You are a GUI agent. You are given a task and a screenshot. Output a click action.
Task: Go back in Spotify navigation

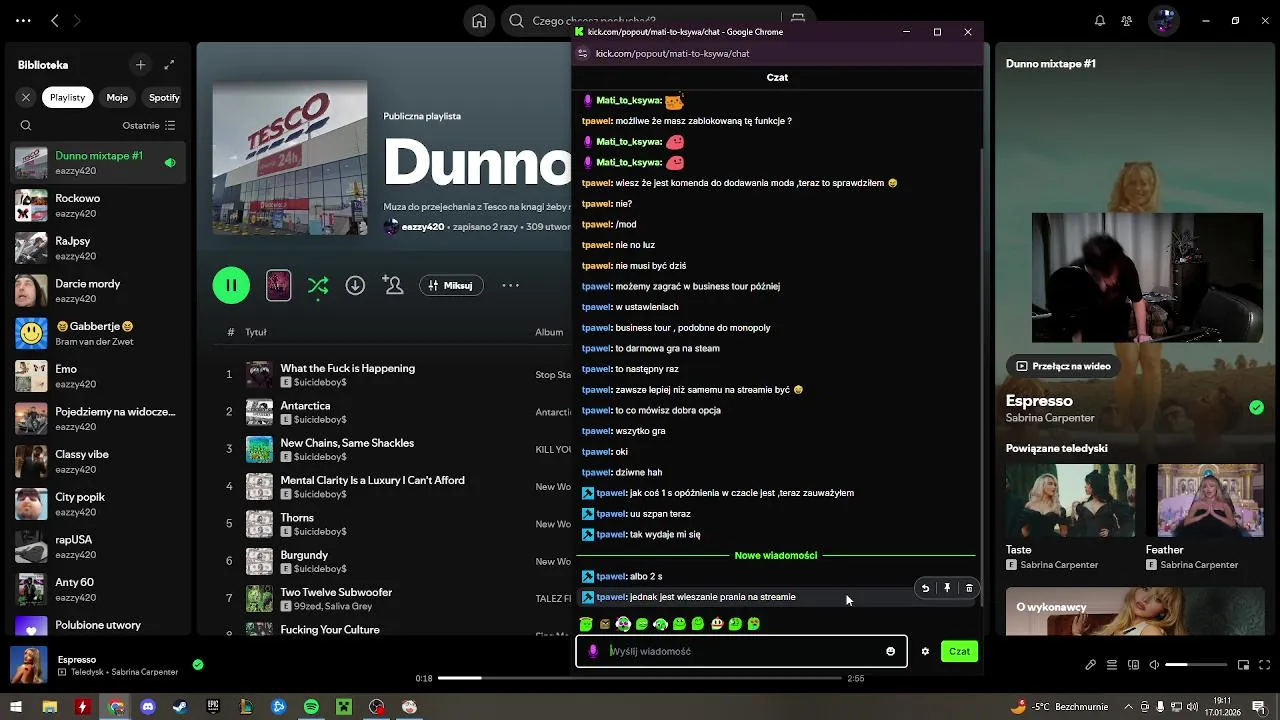click(55, 20)
